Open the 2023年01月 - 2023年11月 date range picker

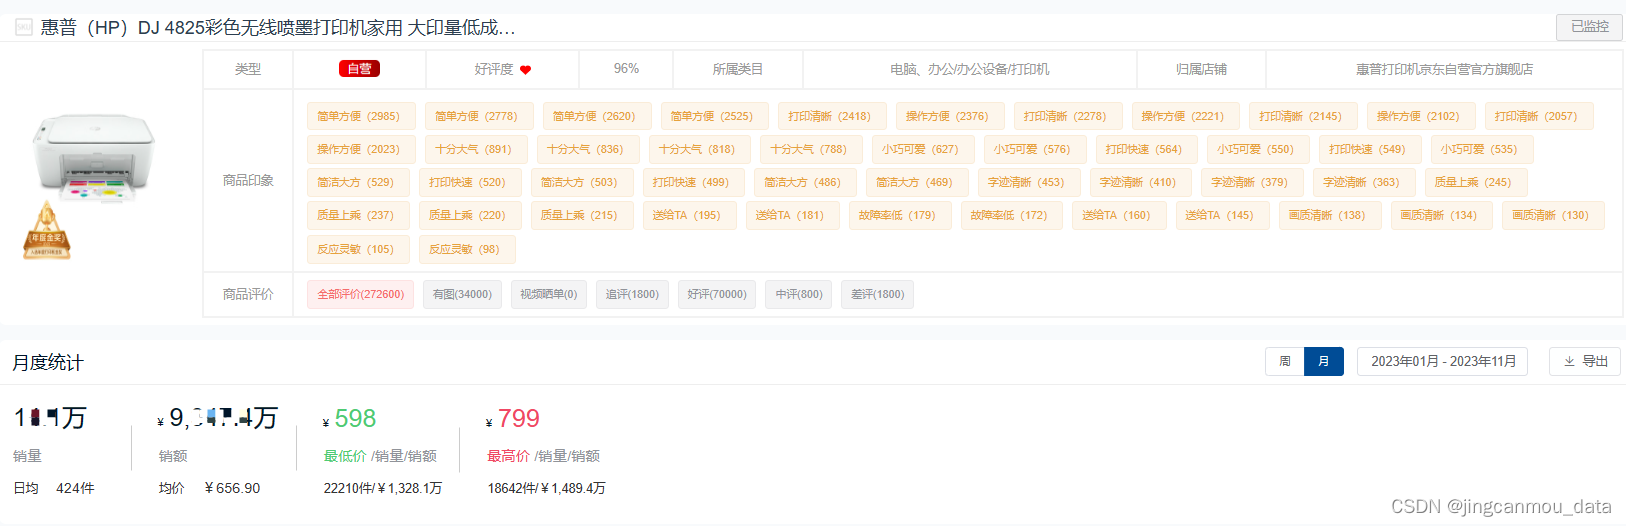[x=1444, y=361]
